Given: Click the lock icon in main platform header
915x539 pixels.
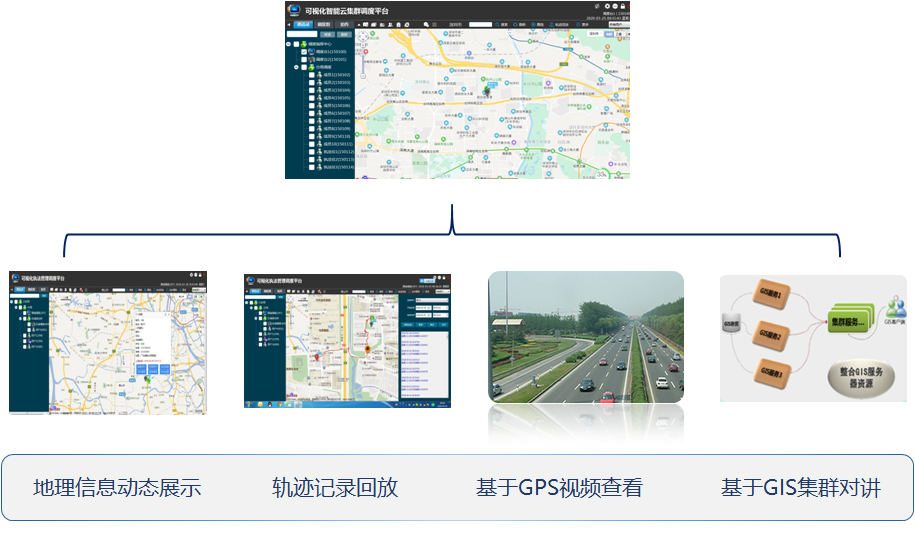Looking at the screenshot, I should [623, 6].
